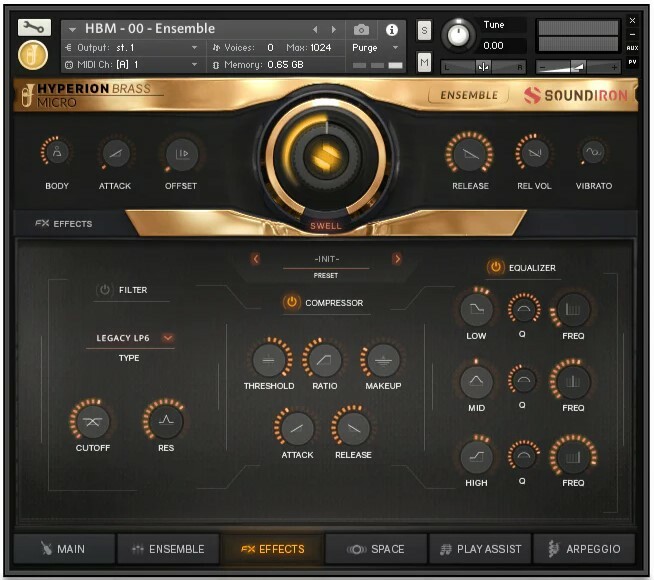Click the Body knob
654x580 pixels.
(57, 153)
